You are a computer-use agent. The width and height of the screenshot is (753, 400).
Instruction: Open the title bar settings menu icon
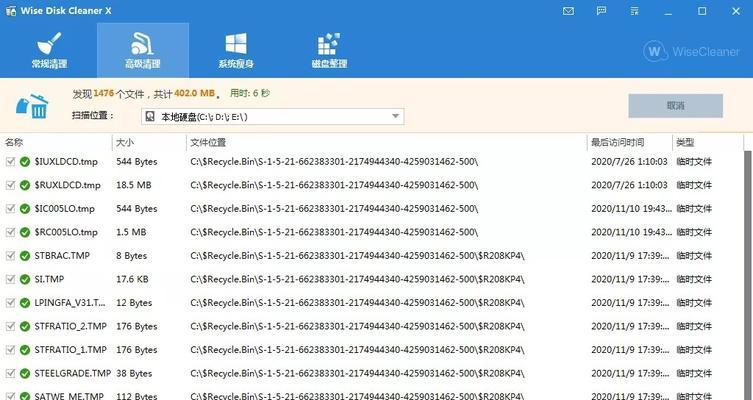[634, 11]
